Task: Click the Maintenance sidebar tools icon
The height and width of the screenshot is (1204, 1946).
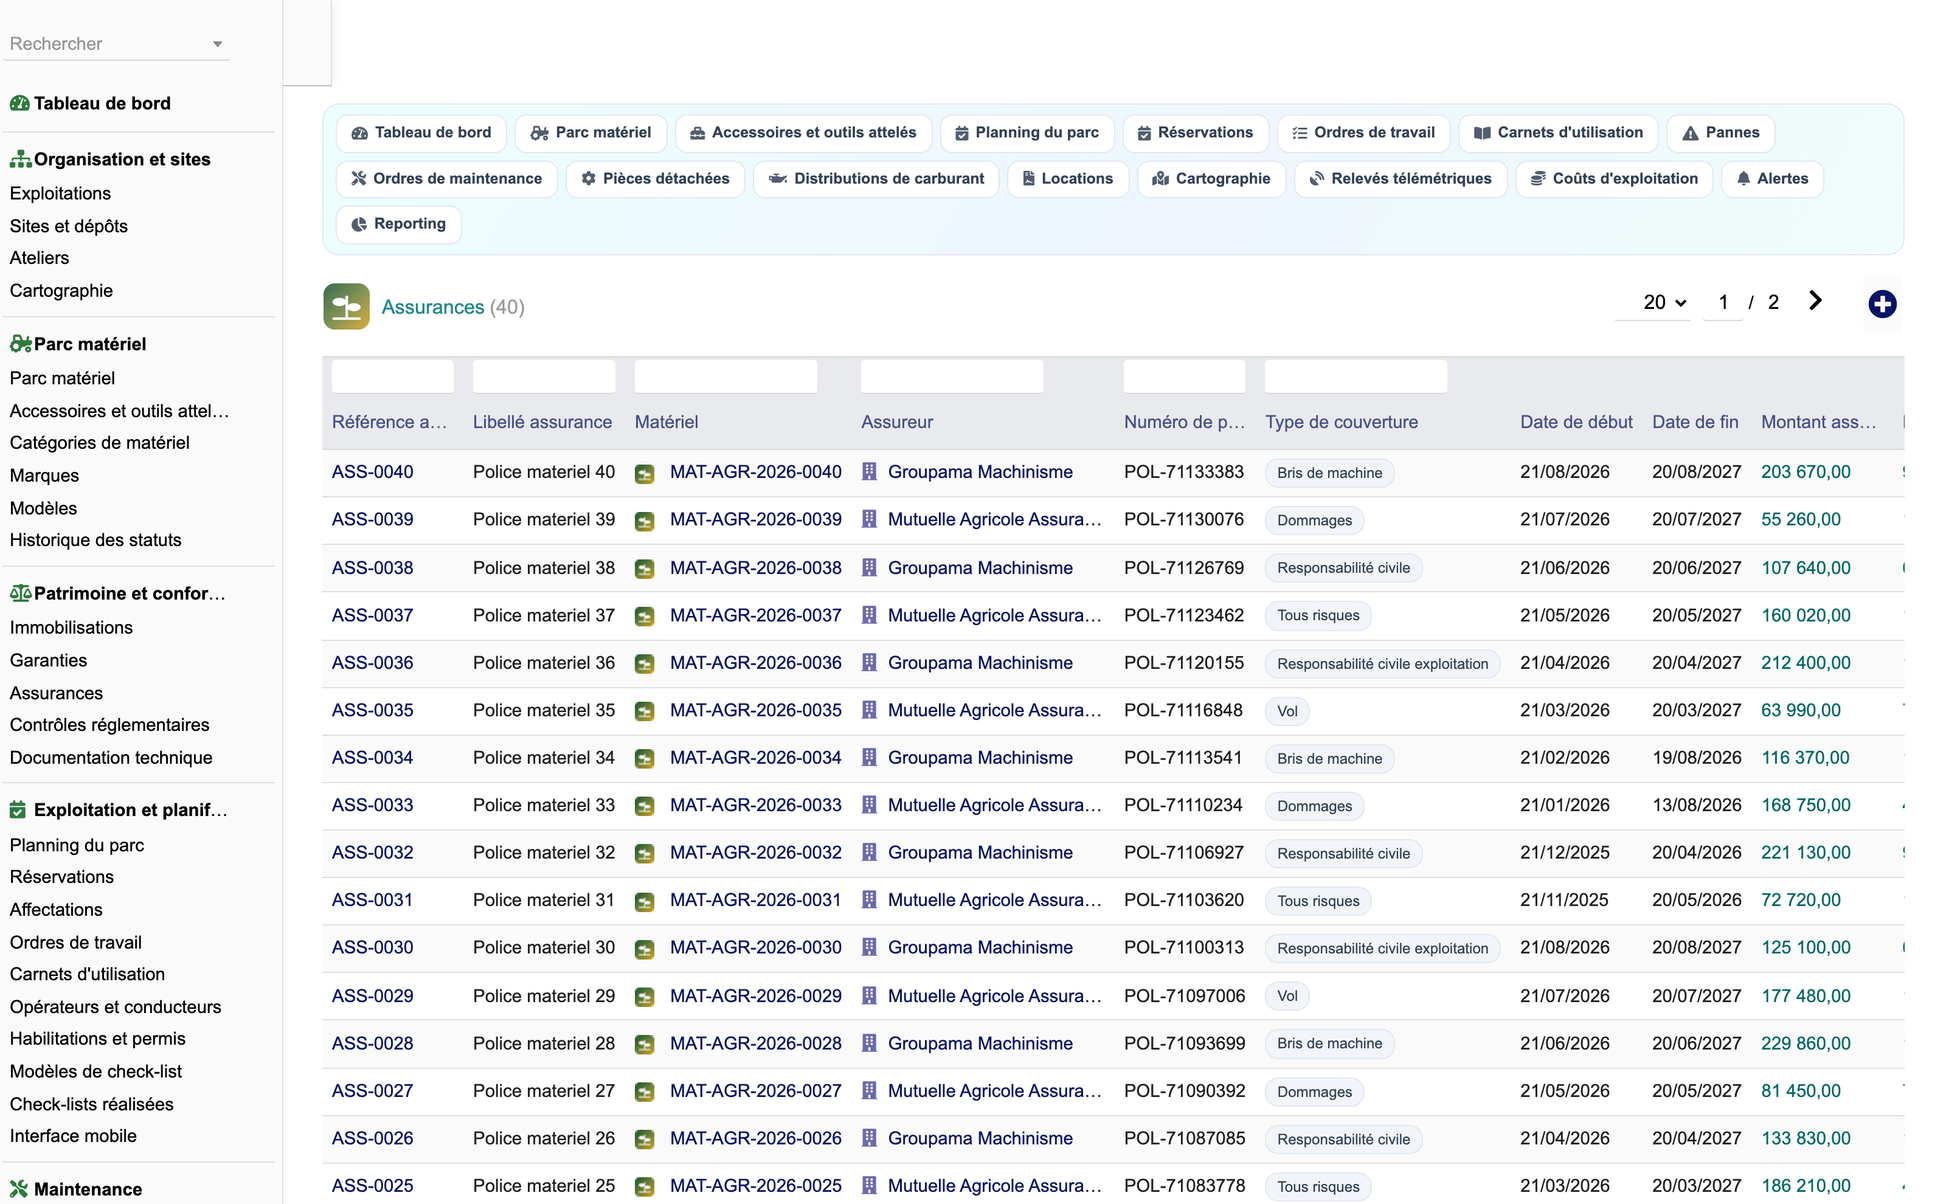Action: tap(19, 1189)
